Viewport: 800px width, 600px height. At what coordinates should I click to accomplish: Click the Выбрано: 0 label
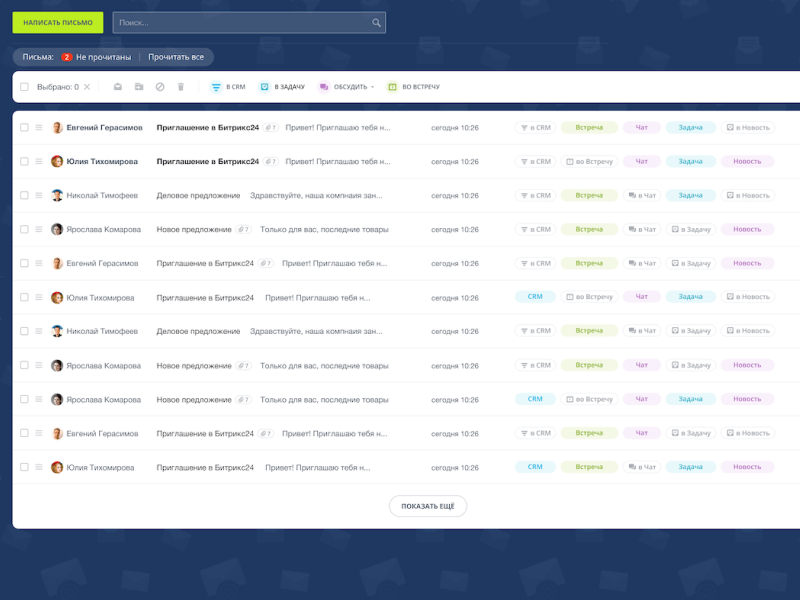58,87
